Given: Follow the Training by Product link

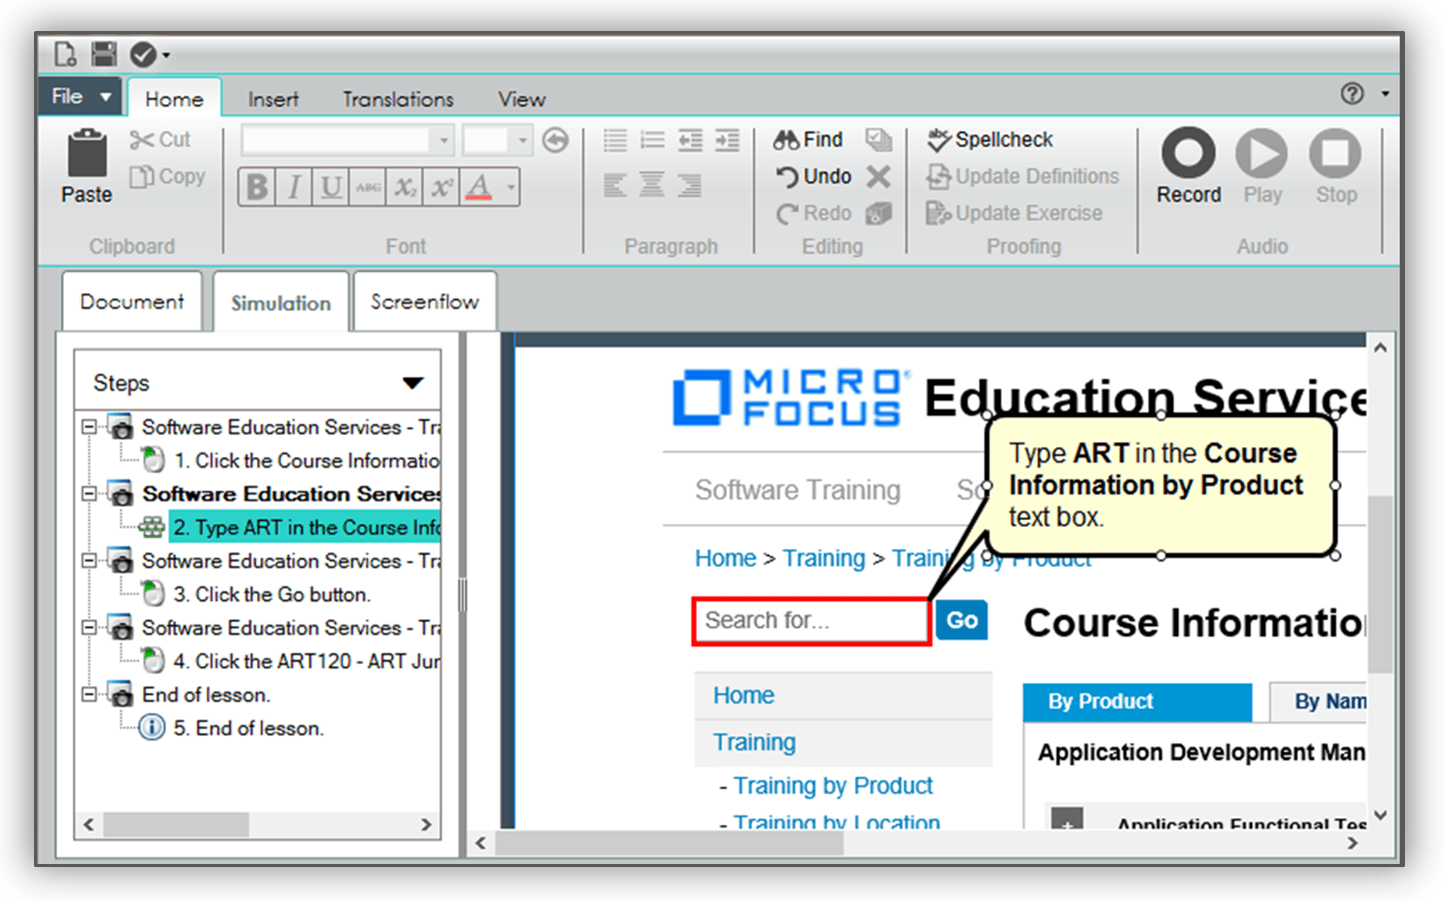Looking at the screenshot, I should pyautogui.click(x=832, y=786).
